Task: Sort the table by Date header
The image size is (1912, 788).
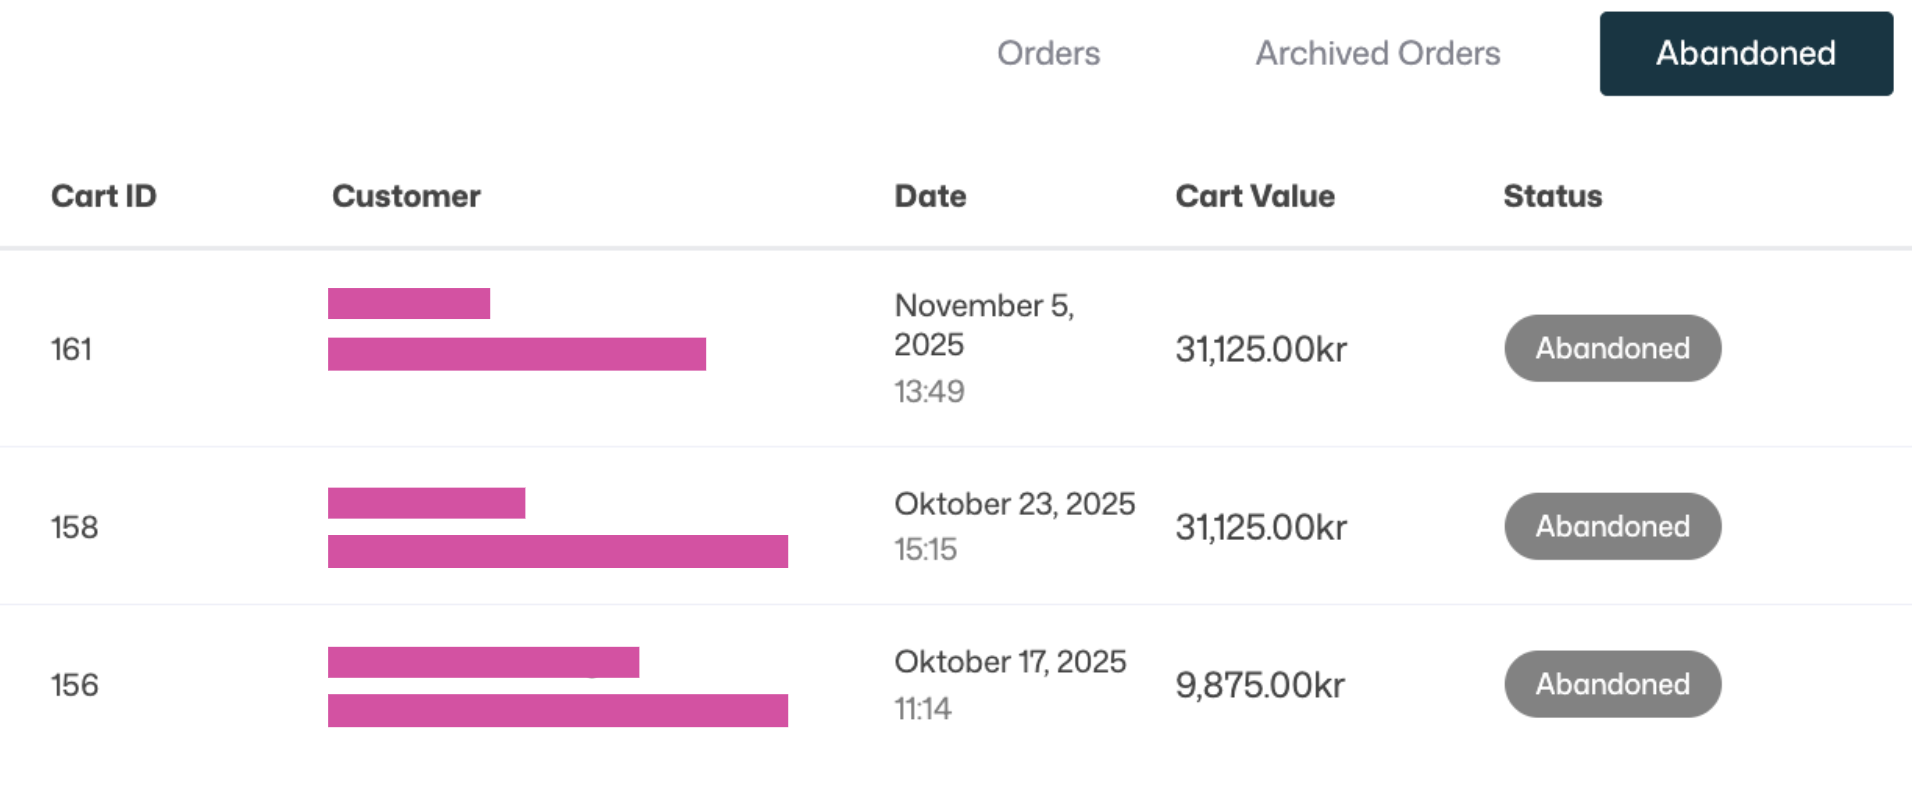Action: pyautogui.click(x=930, y=196)
